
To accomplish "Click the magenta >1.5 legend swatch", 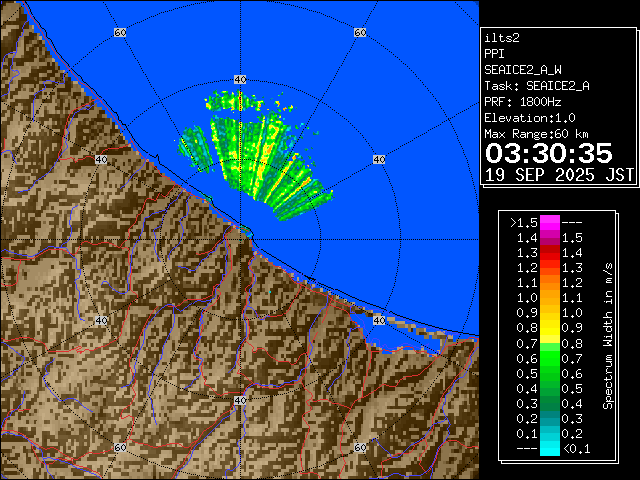I will tap(549, 222).
